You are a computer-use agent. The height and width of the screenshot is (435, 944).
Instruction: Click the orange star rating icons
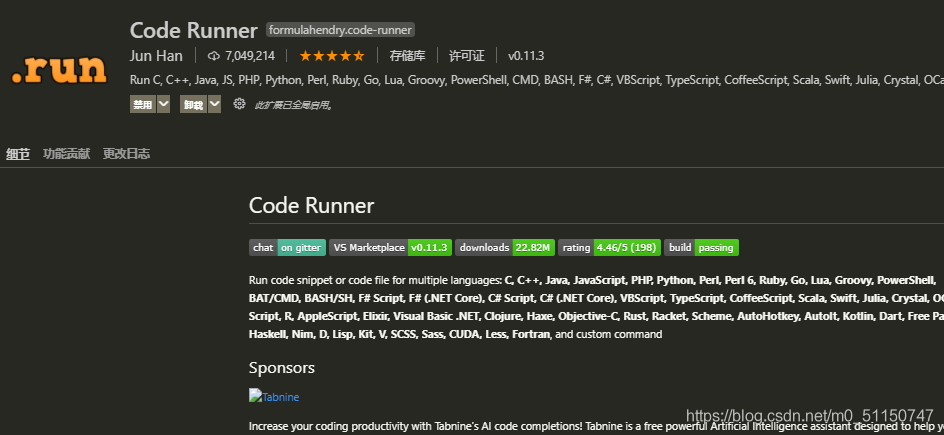[332, 56]
